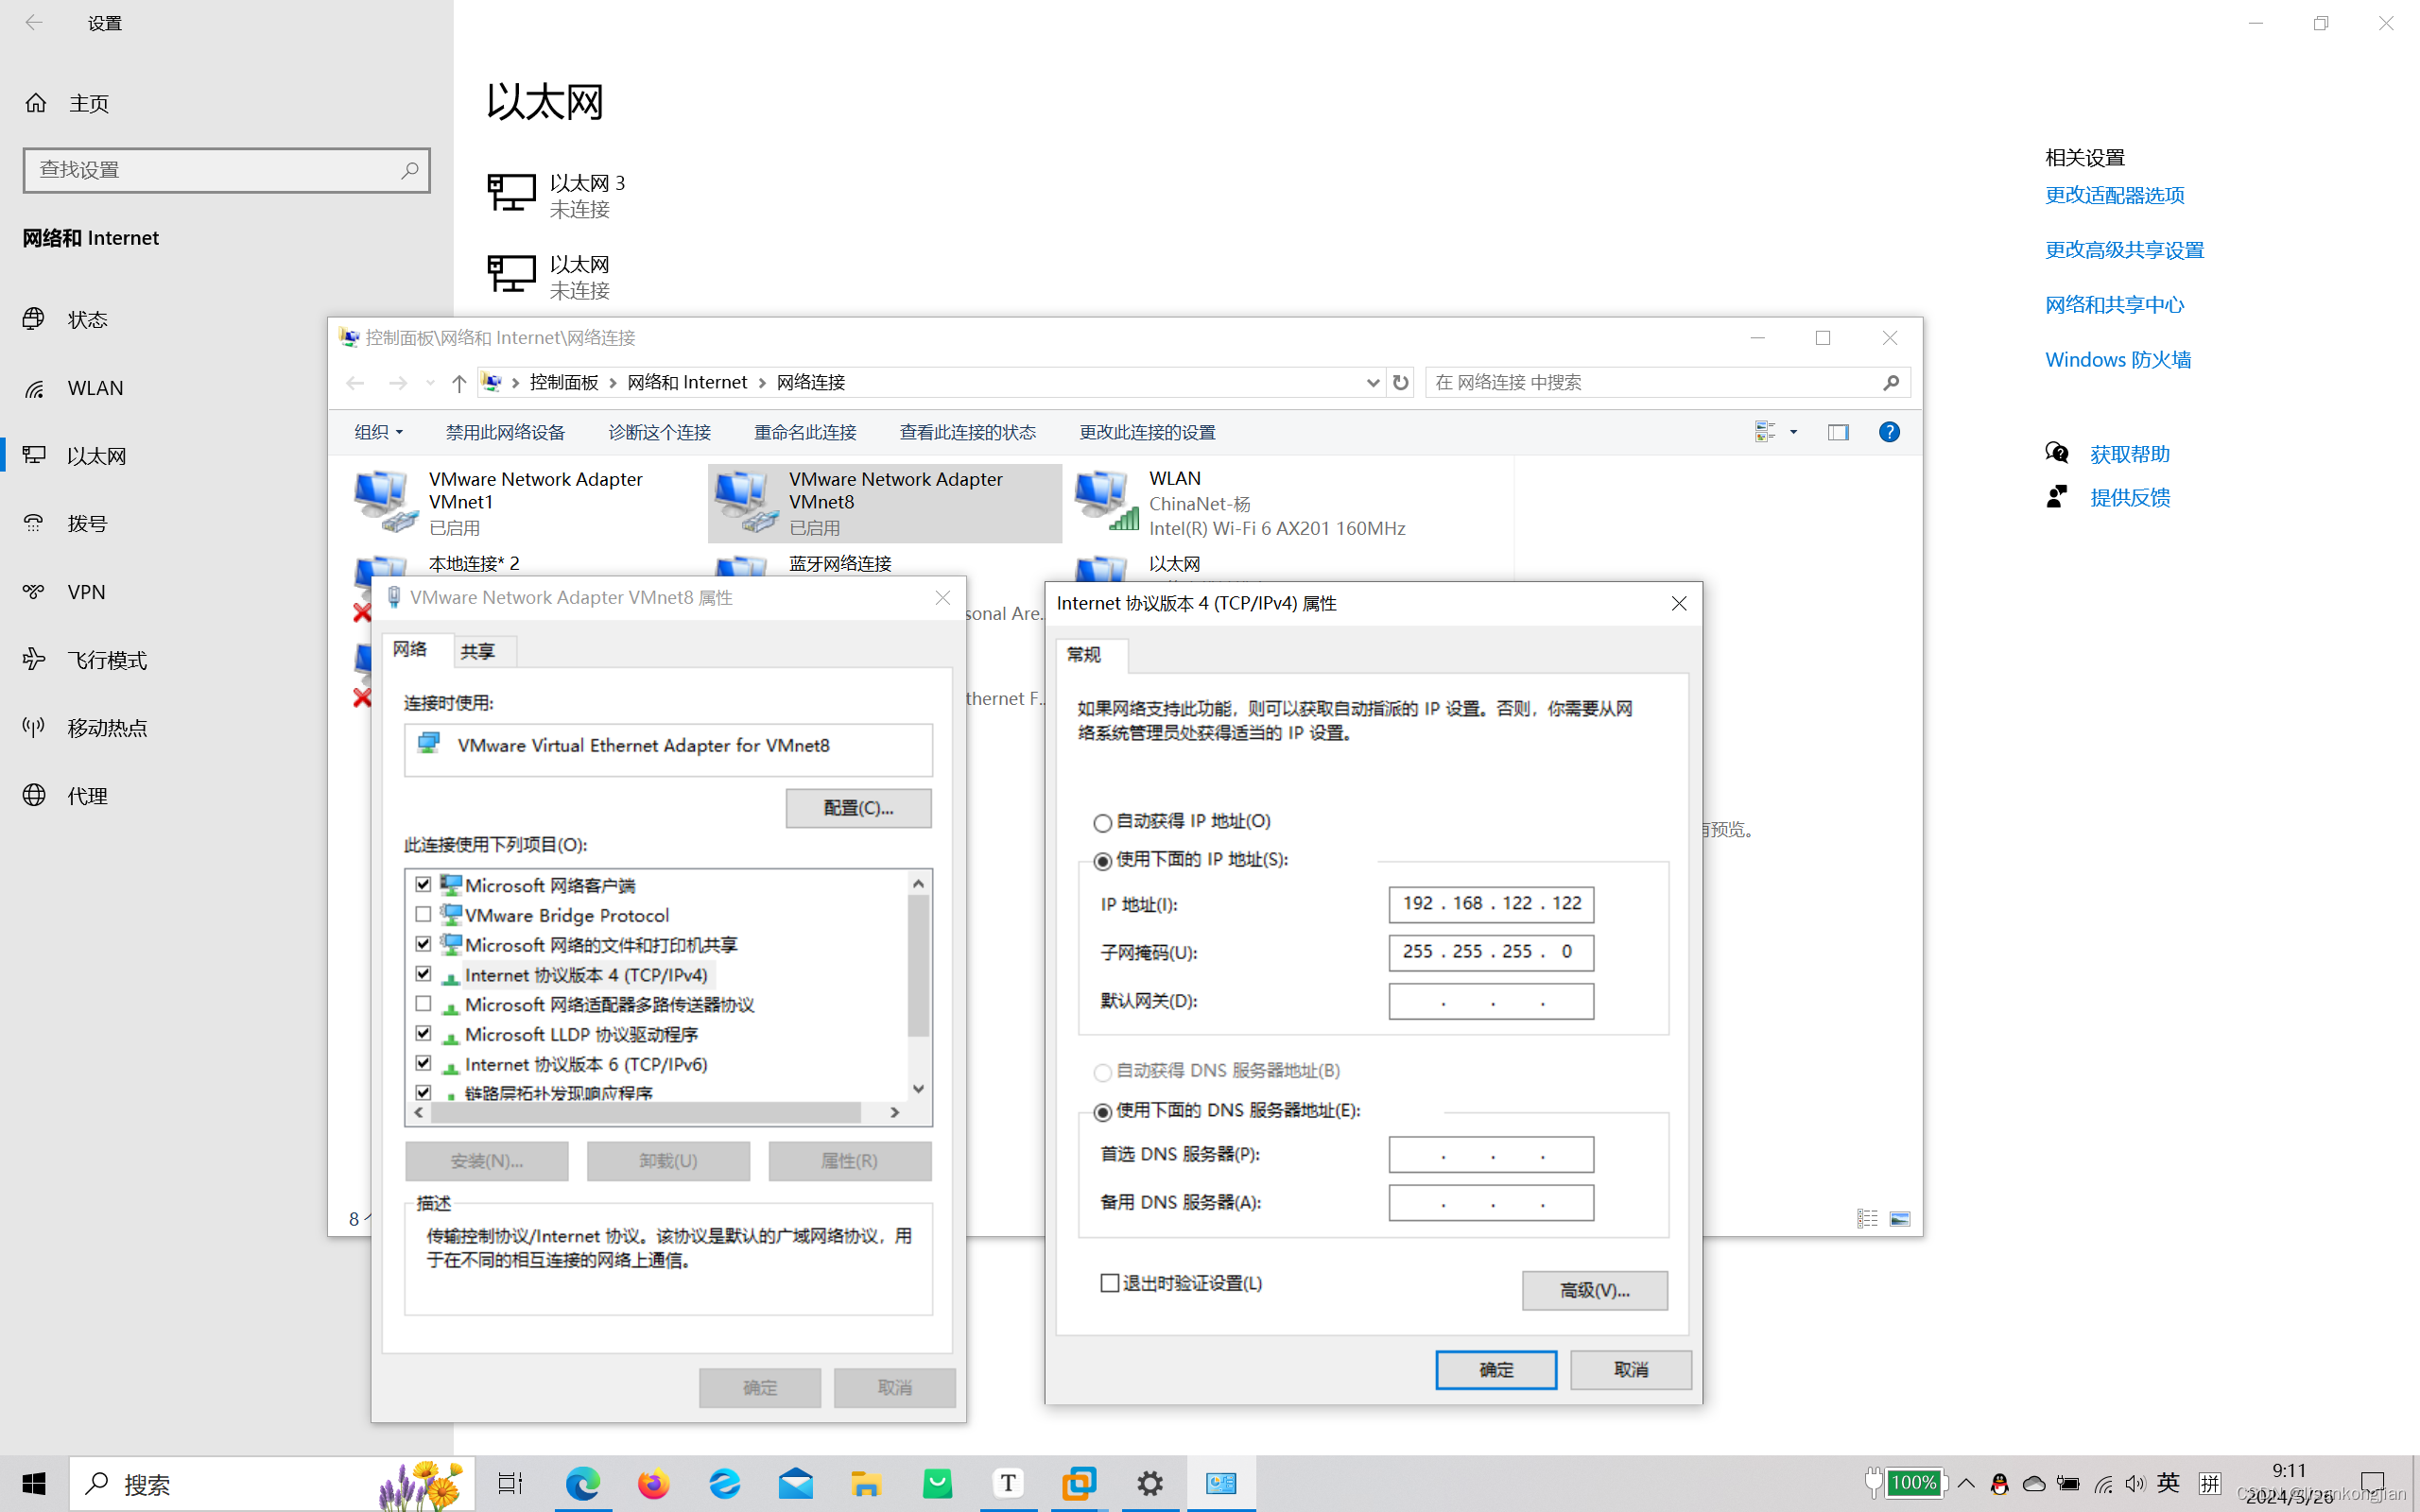Open Microsoft Edge from taskbar
Viewport: 2420px width, 1512px height.
click(x=583, y=1484)
